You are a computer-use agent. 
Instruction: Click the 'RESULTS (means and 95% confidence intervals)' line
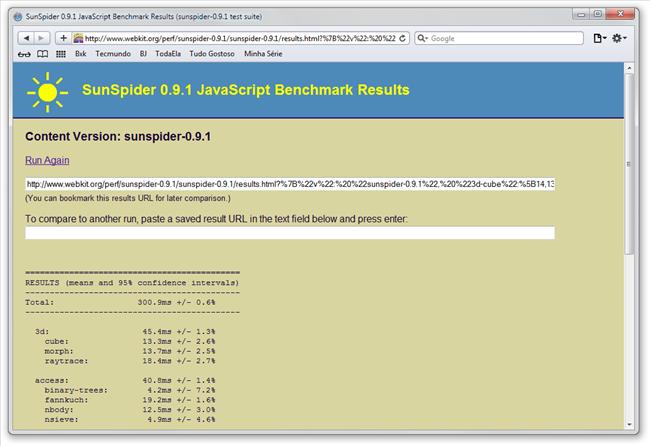coord(132,283)
